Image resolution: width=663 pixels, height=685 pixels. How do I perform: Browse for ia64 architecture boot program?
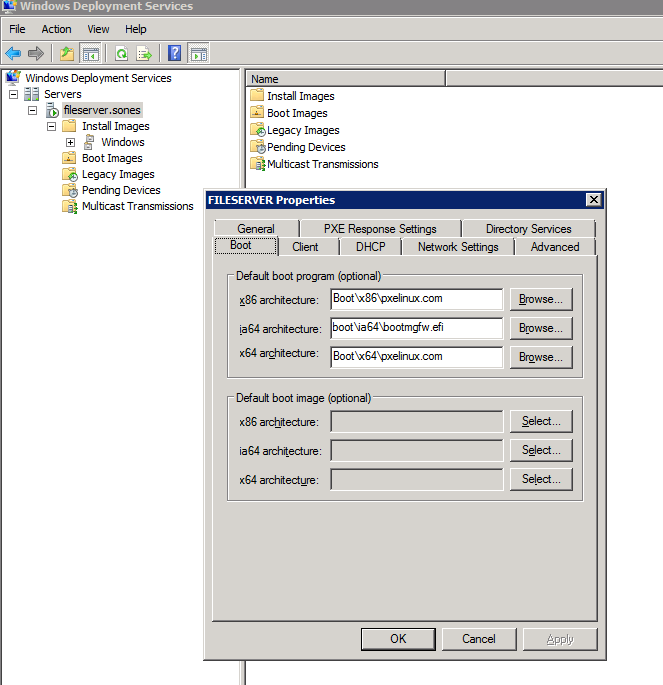pos(541,328)
